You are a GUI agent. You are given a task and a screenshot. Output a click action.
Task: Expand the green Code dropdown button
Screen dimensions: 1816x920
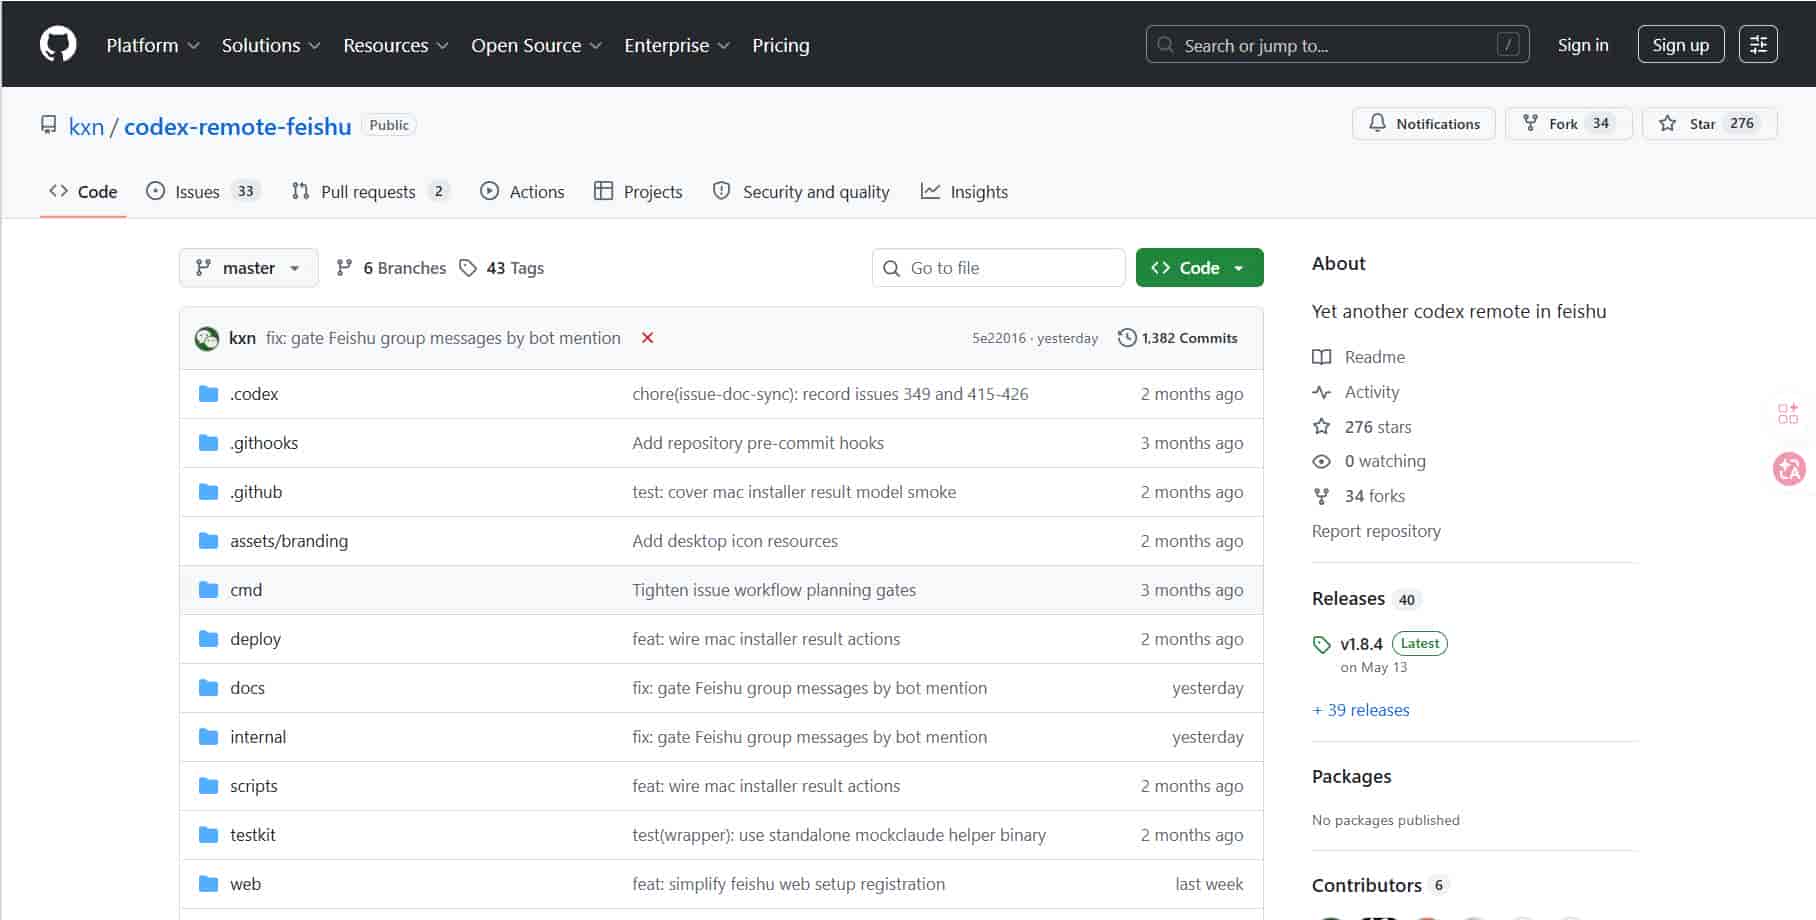tap(1199, 268)
